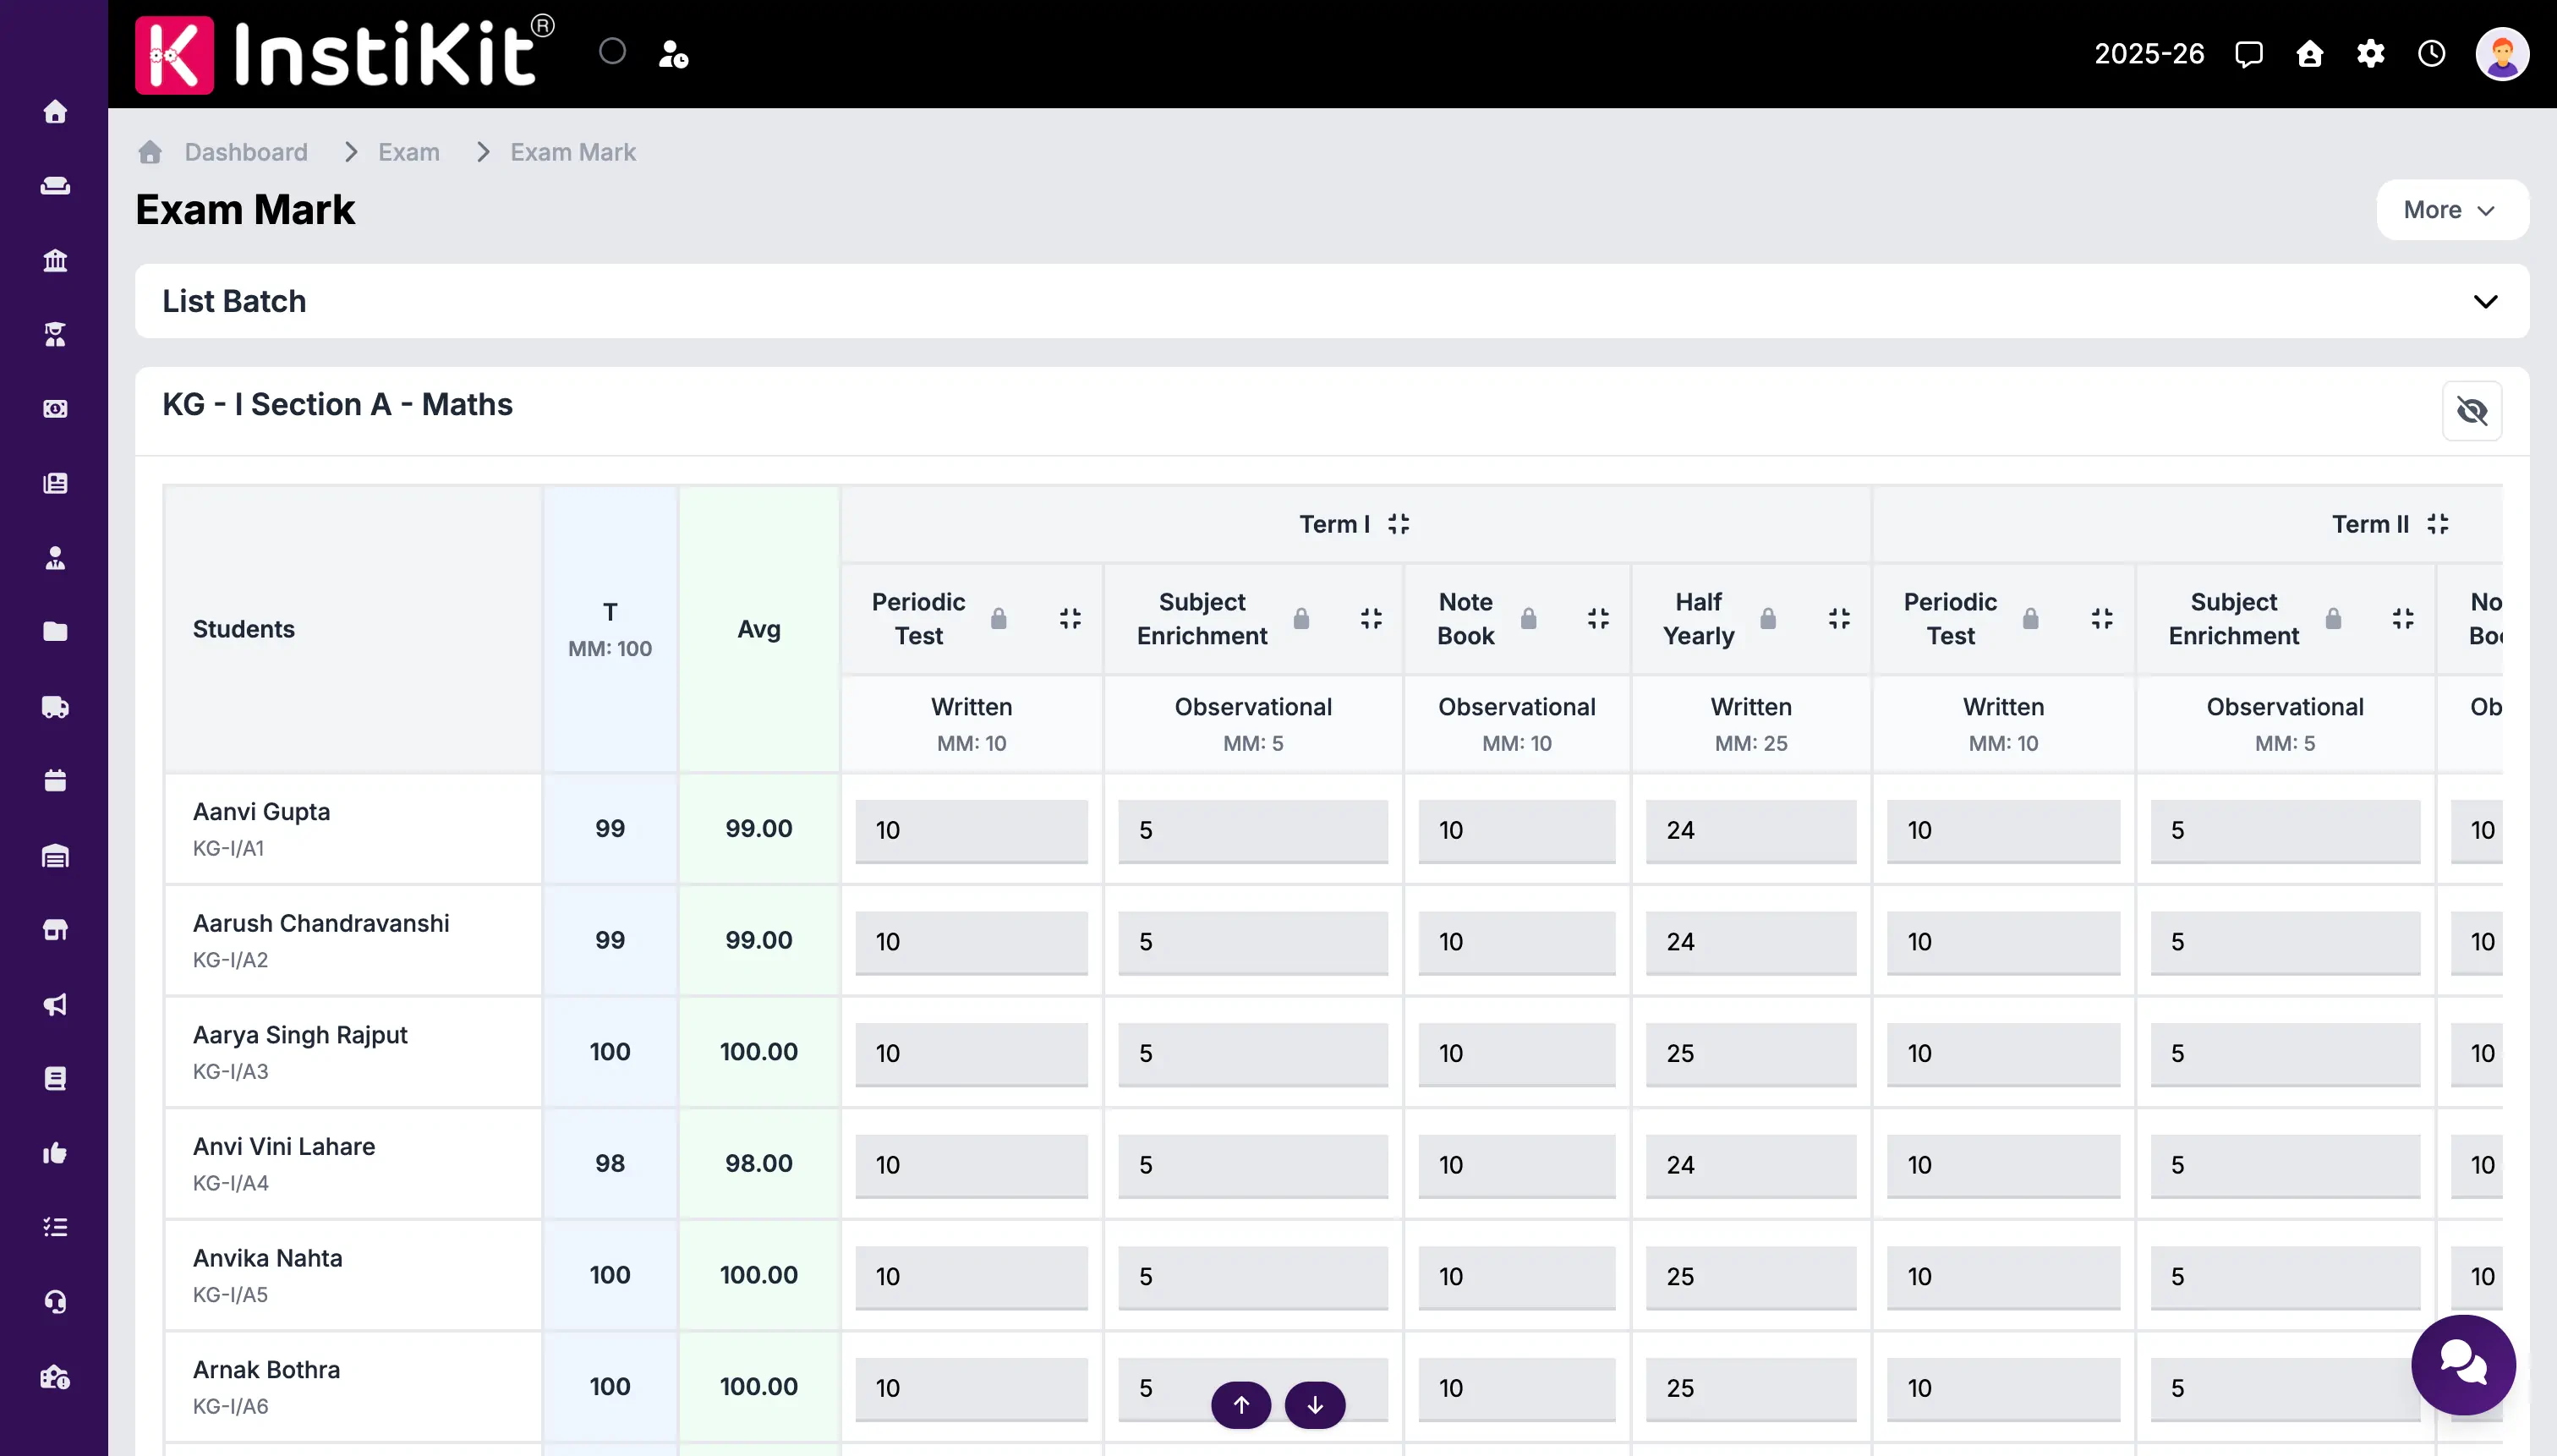The image size is (2557, 1456).
Task: Click the InstiKit logo
Action: [344, 54]
